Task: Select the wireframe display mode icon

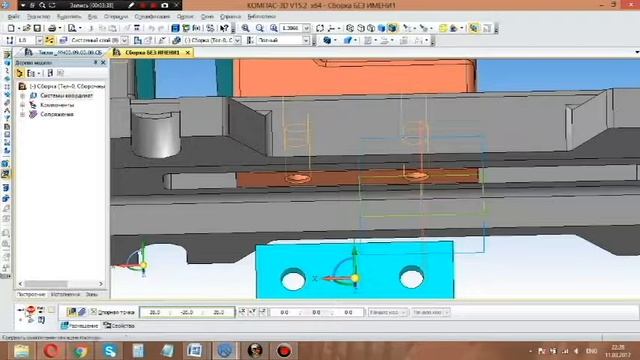Action: (x=350, y=28)
